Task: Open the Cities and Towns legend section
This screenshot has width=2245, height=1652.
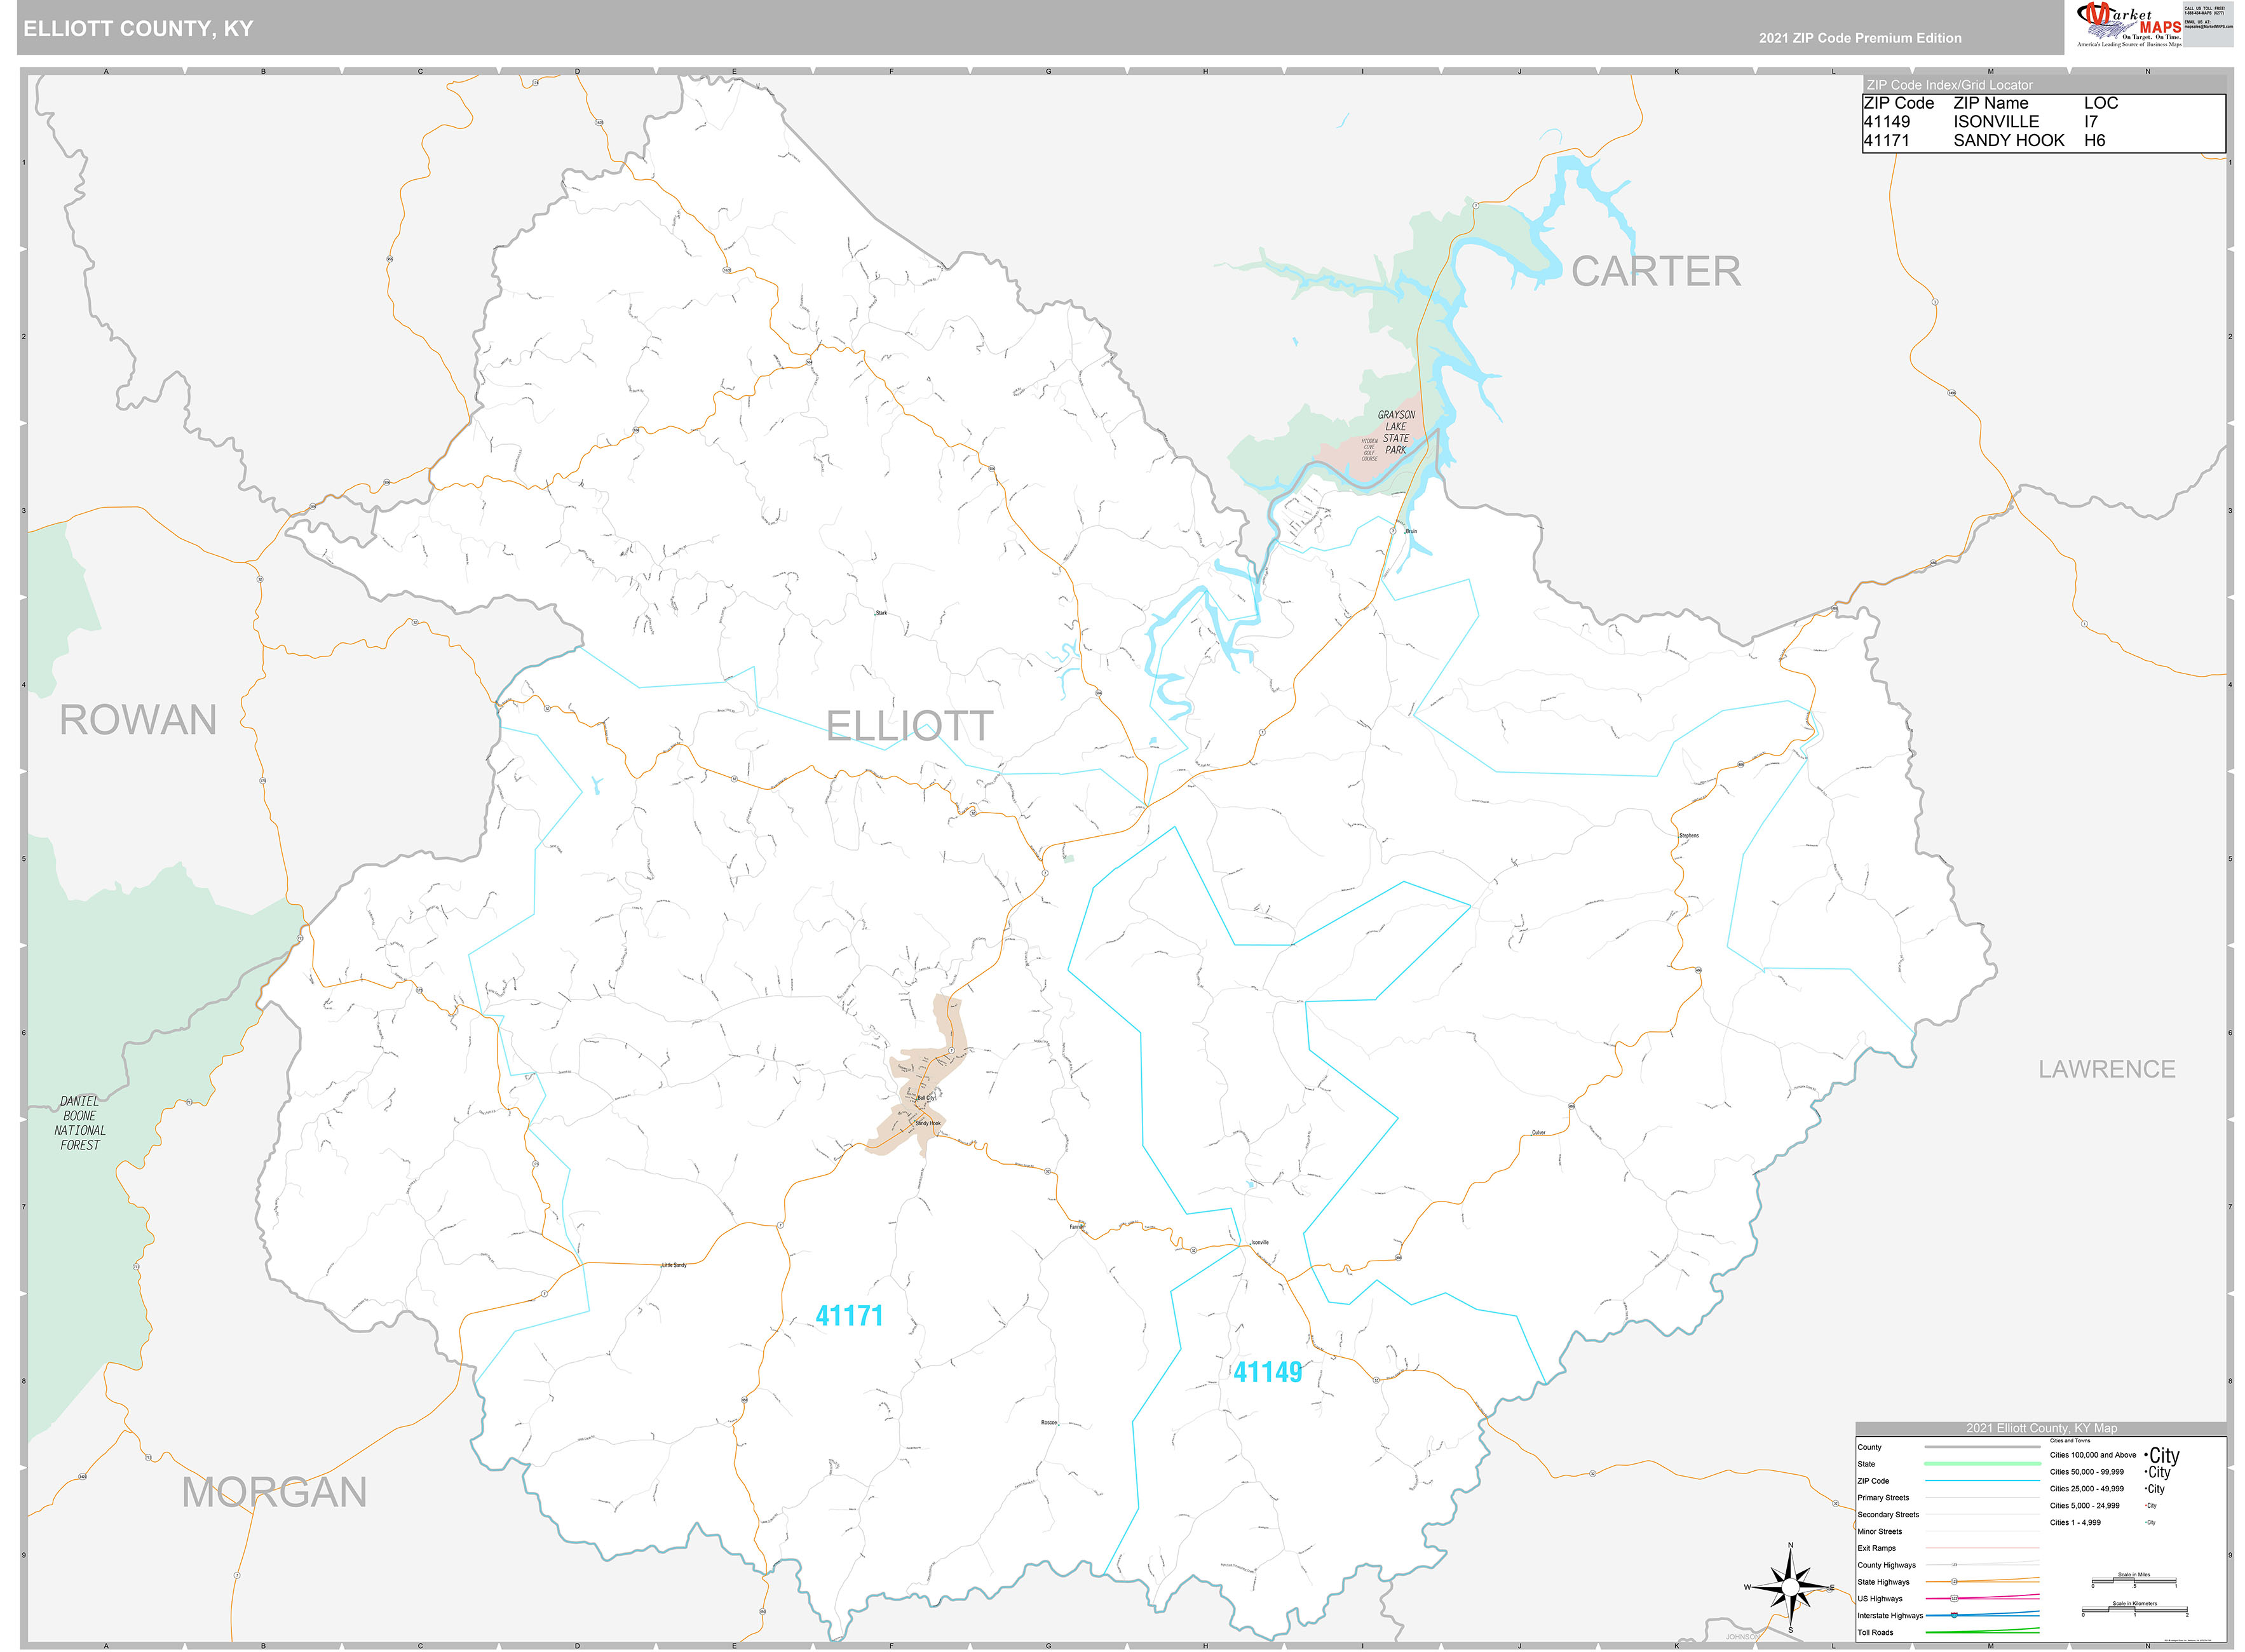Action: coord(2070,1441)
